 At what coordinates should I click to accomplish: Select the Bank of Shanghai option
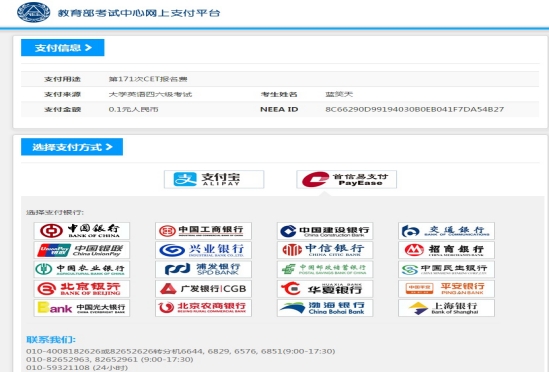coord(446,308)
